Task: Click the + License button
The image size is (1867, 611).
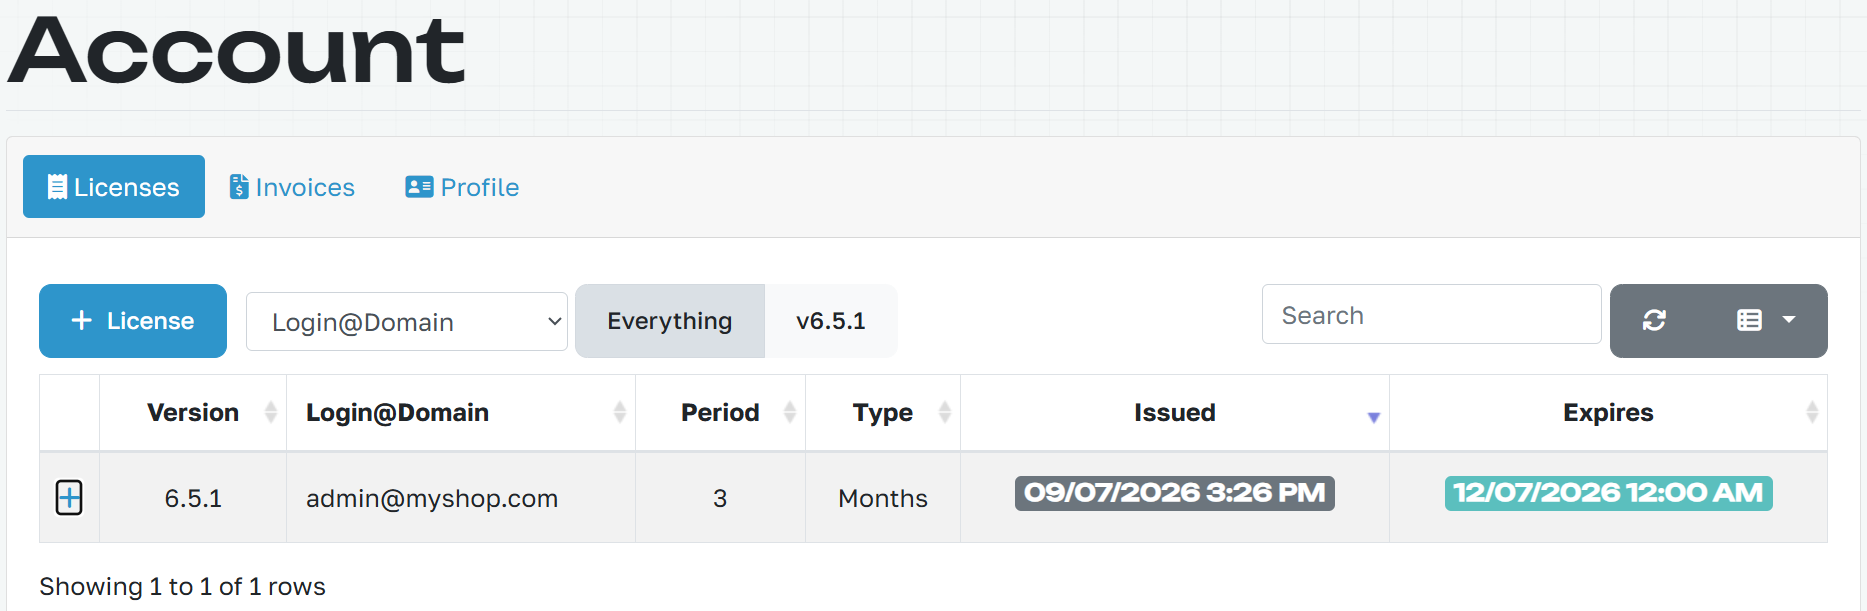Action: 133,321
